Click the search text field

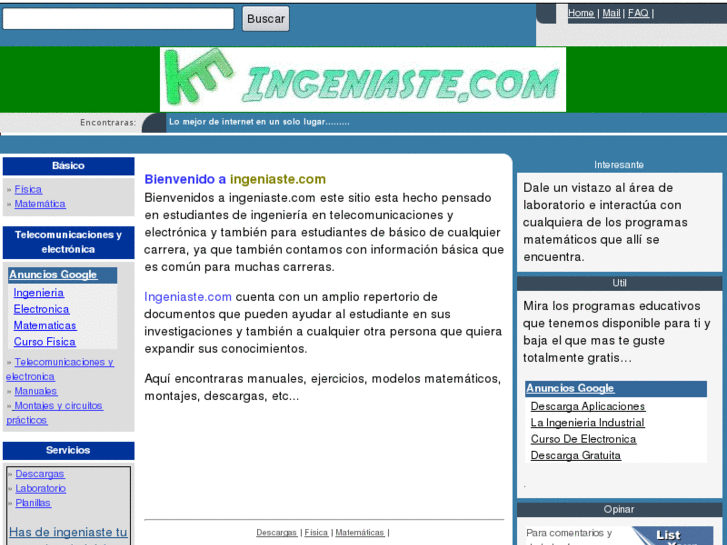(118, 19)
